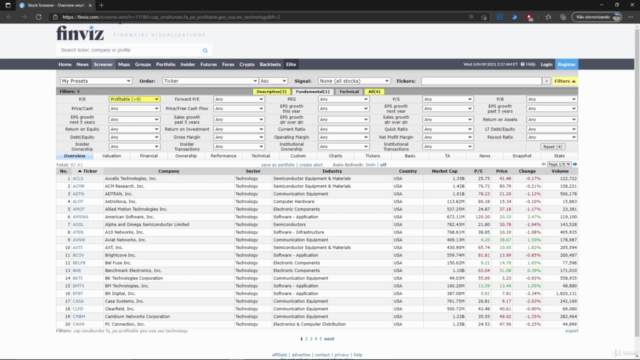Image resolution: width=640 pixels, height=360 pixels.
Task: Click the browser address bar
Action: [x=261, y=17]
